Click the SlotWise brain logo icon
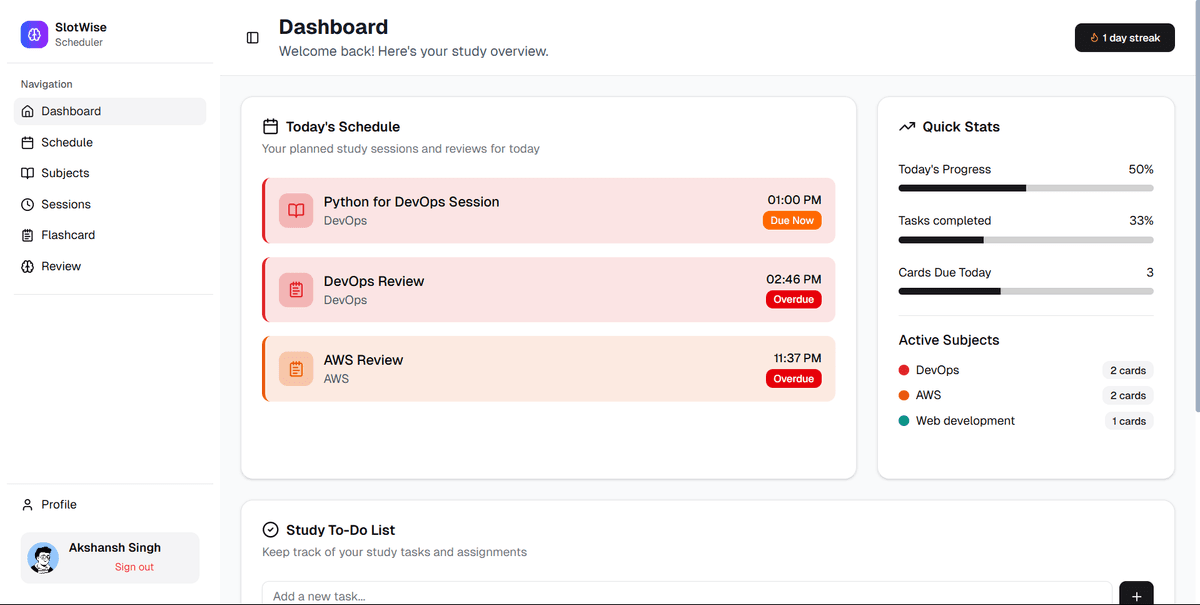Screen dimensions: 1200x605 tap(34, 35)
